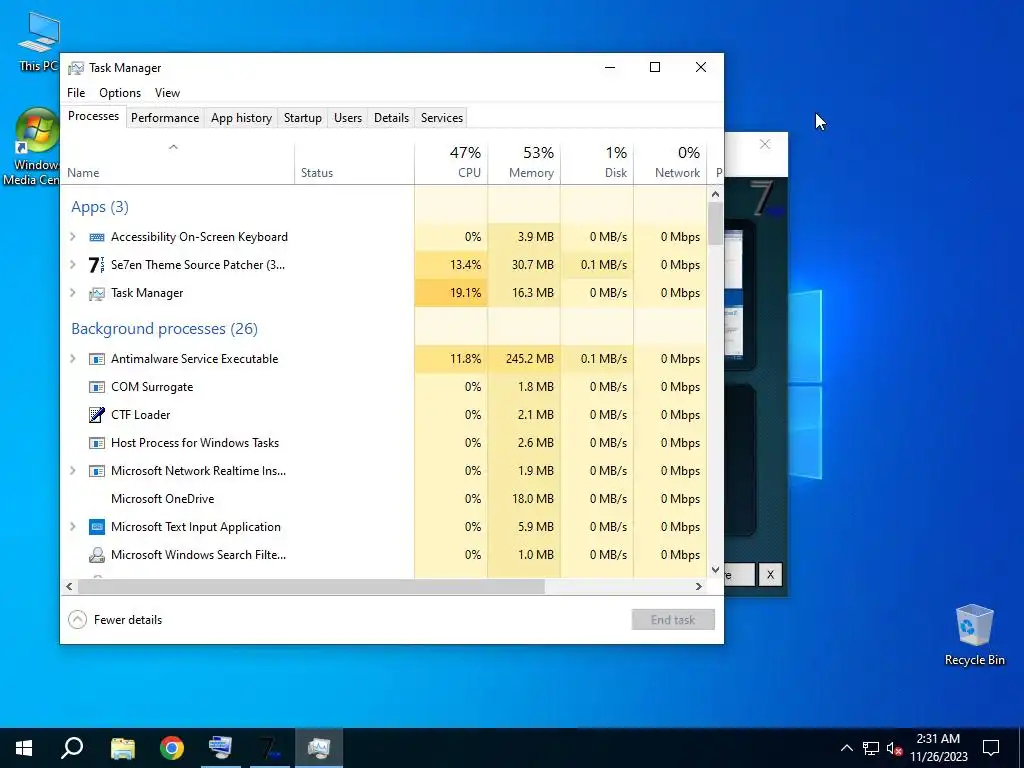The image size is (1024, 768).
Task: Click the End task button
Action: point(673,620)
